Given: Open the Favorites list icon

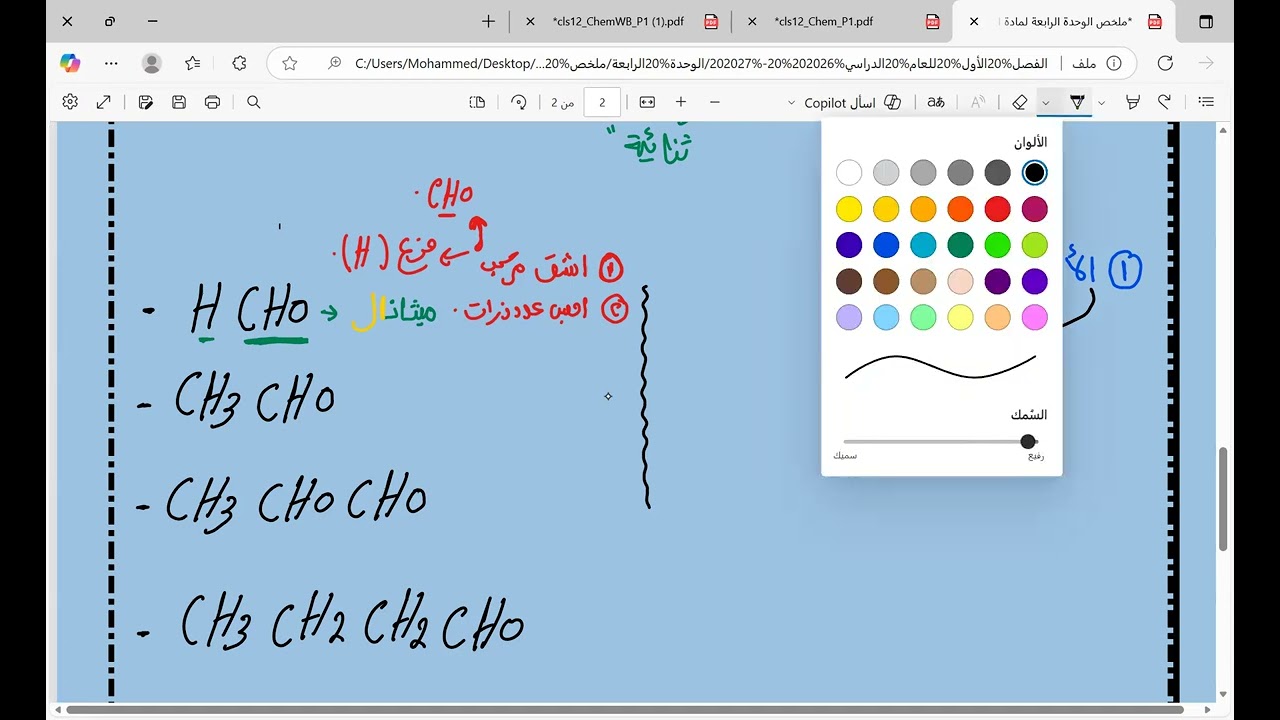Looking at the screenshot, I should point(193,63).
